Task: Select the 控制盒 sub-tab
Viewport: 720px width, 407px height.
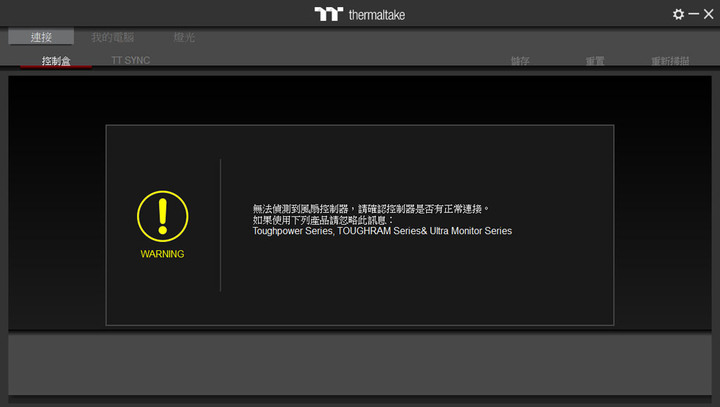Action: pos(56,61)
